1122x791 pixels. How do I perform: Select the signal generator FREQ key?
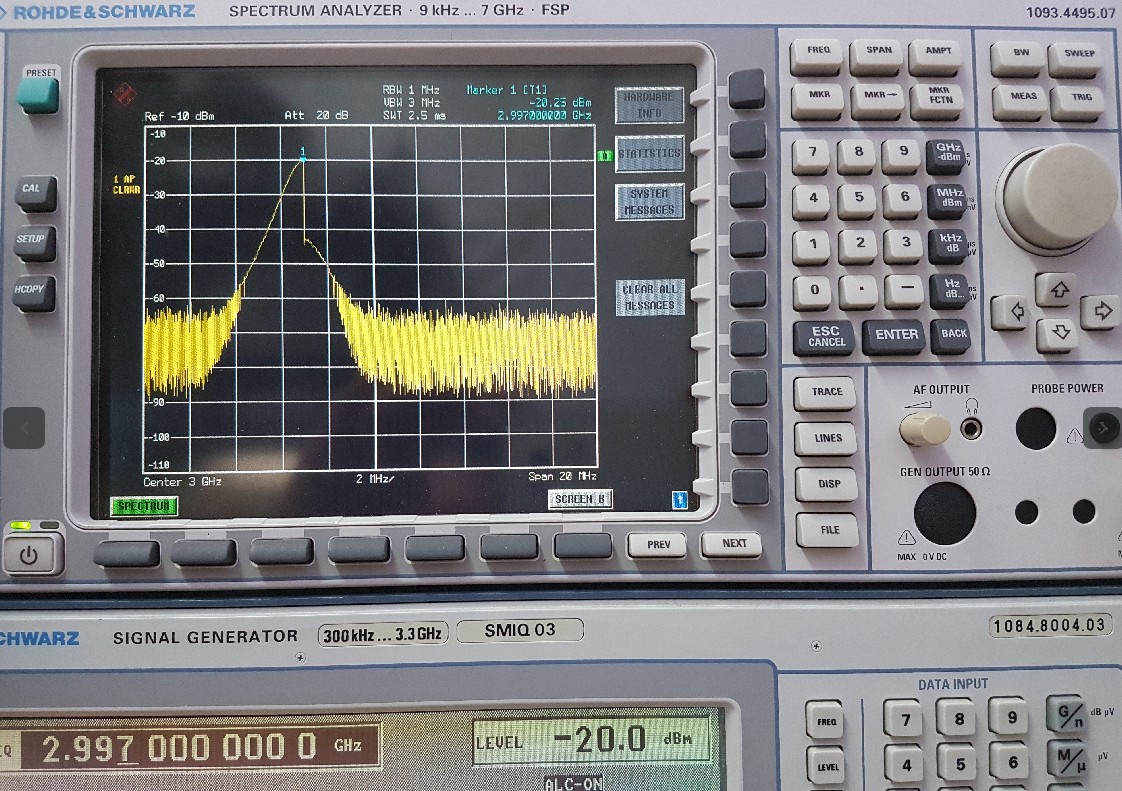[x=826, y=722]
